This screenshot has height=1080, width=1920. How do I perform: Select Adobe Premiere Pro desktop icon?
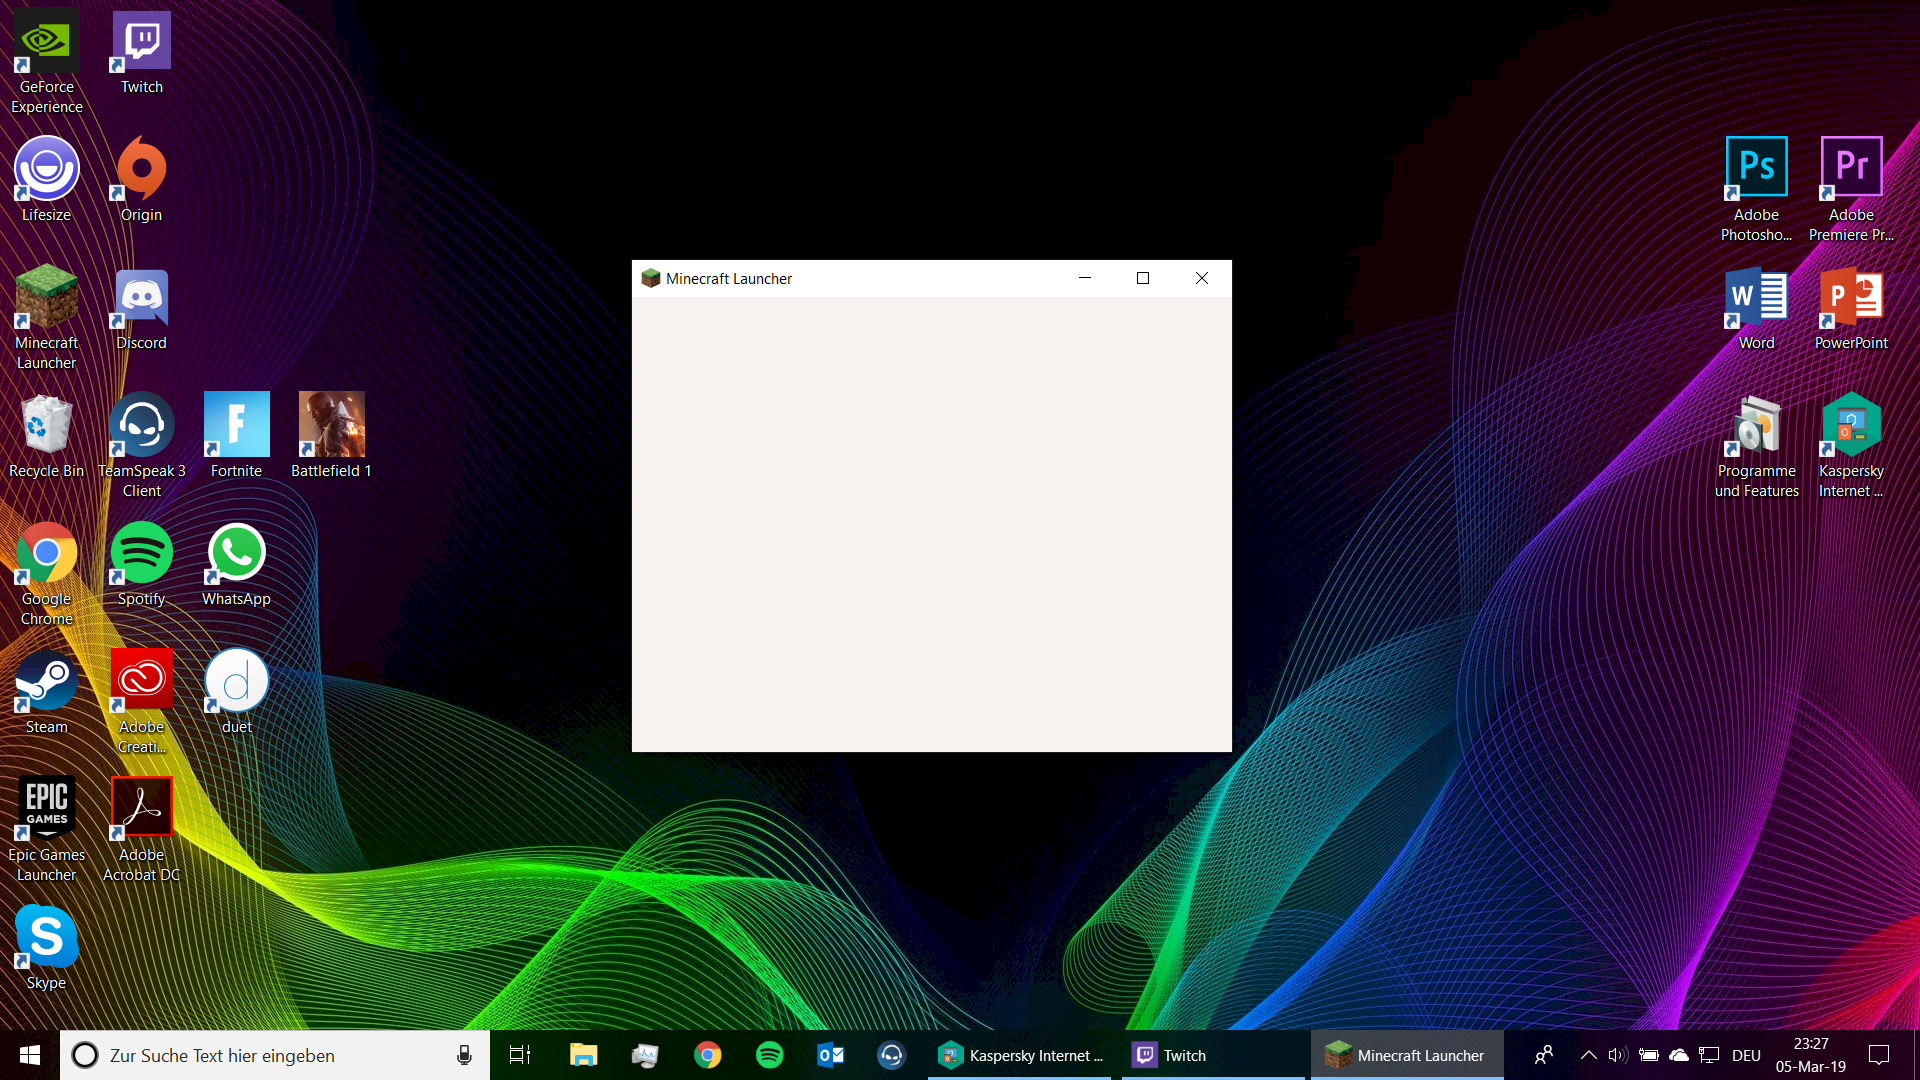[x=1851, y=190]
